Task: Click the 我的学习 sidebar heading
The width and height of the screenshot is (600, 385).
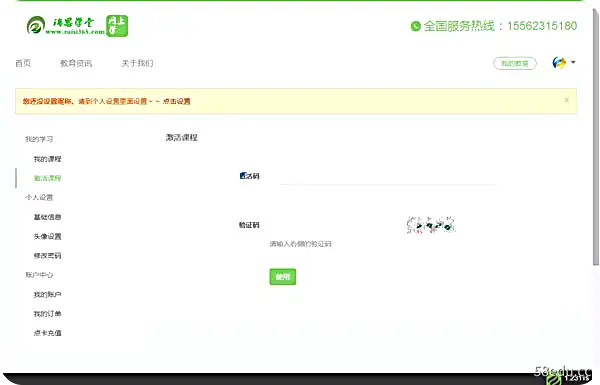Action: click(39, 139)
